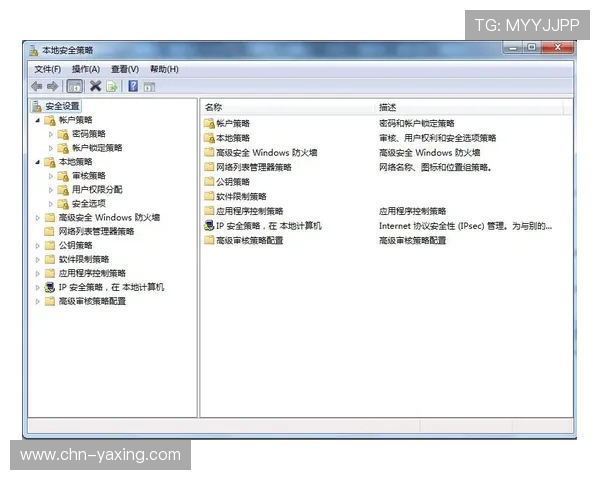Open the 文件(F) menu

point(47,69)
